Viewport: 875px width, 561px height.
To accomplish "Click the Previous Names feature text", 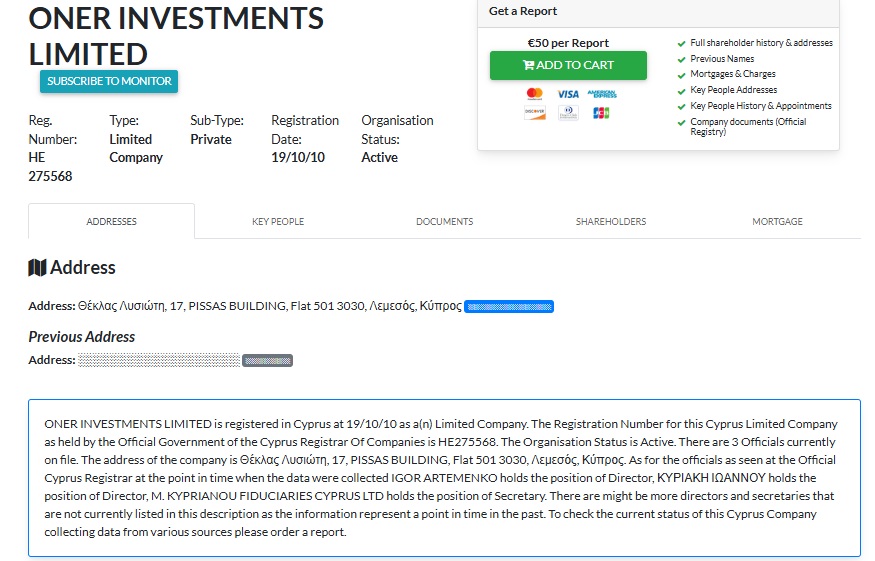I will point(722,59).
